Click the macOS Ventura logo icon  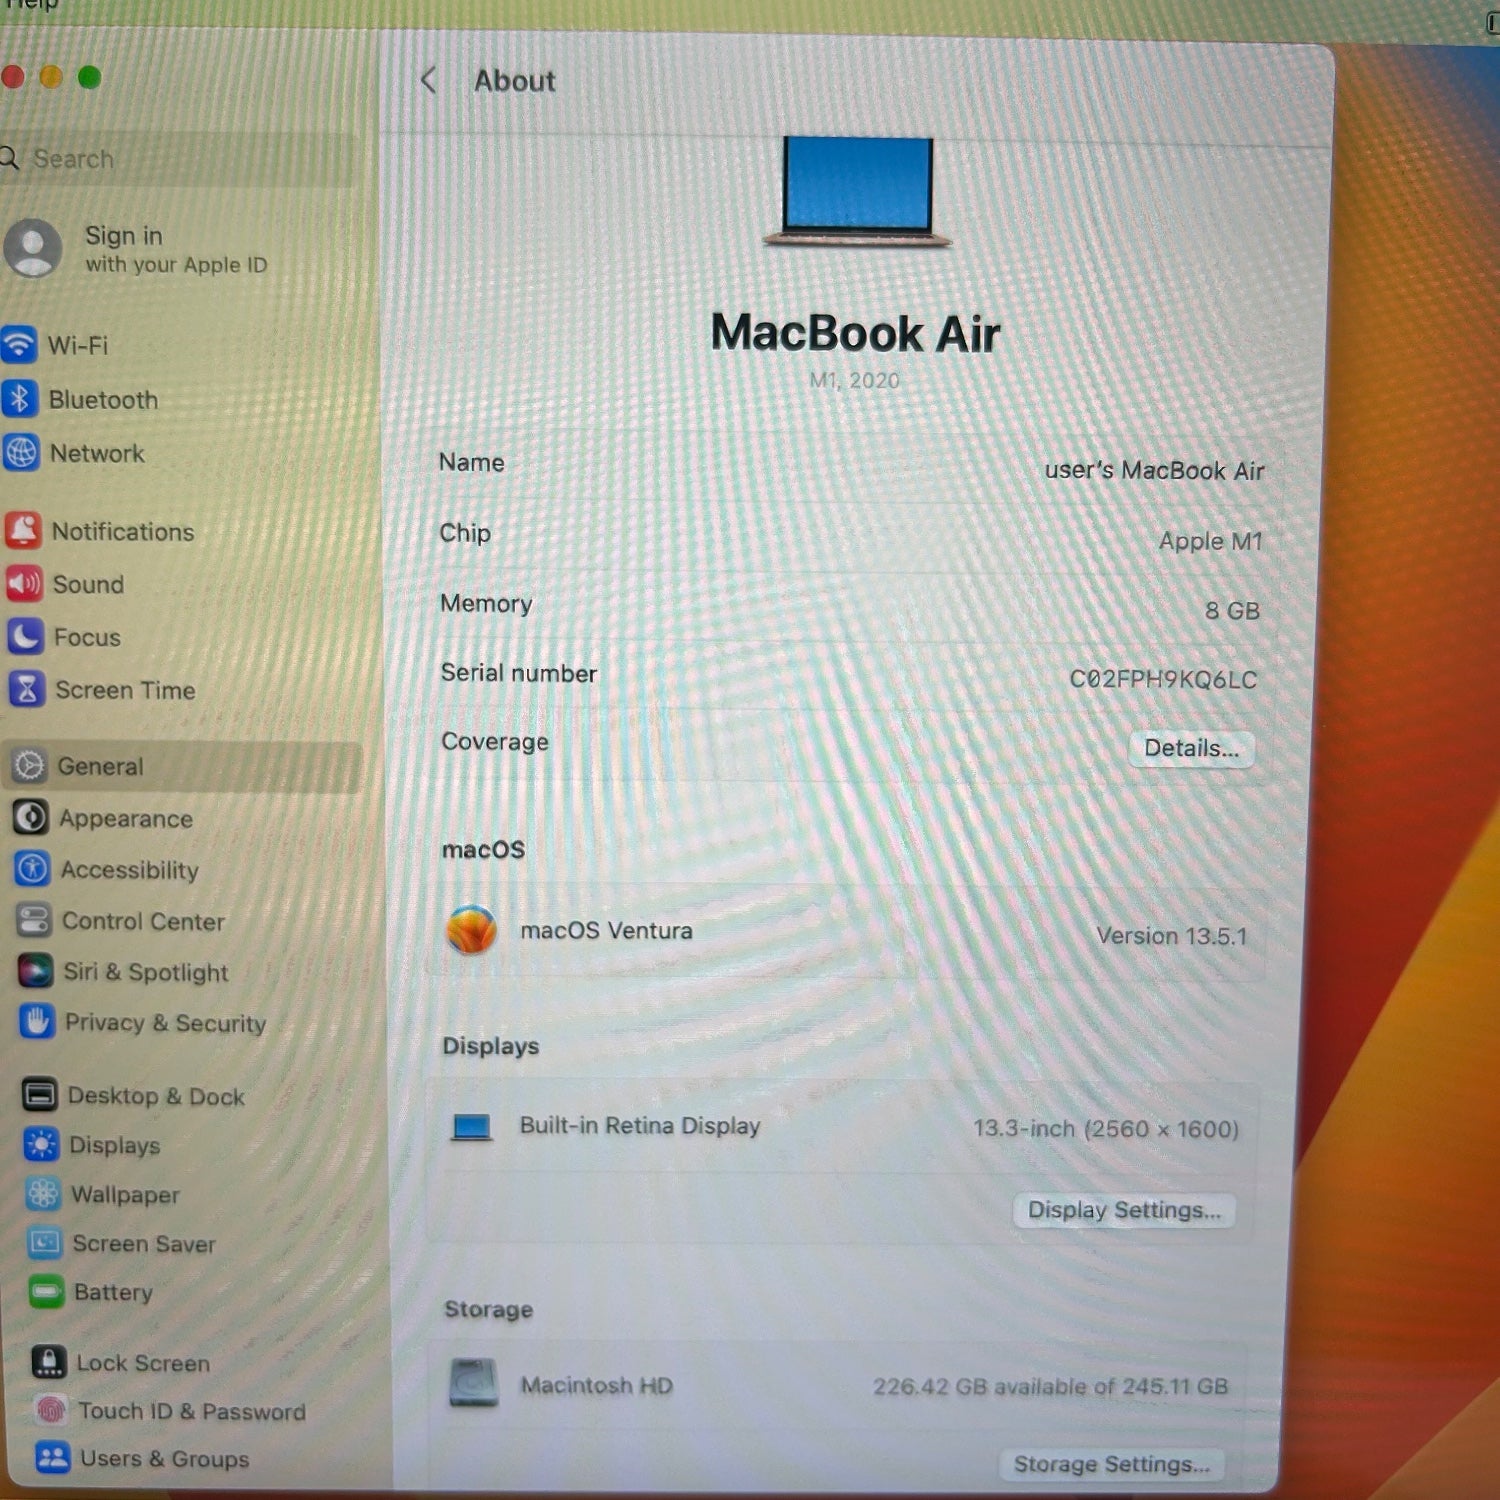click(x=471, y=930)
